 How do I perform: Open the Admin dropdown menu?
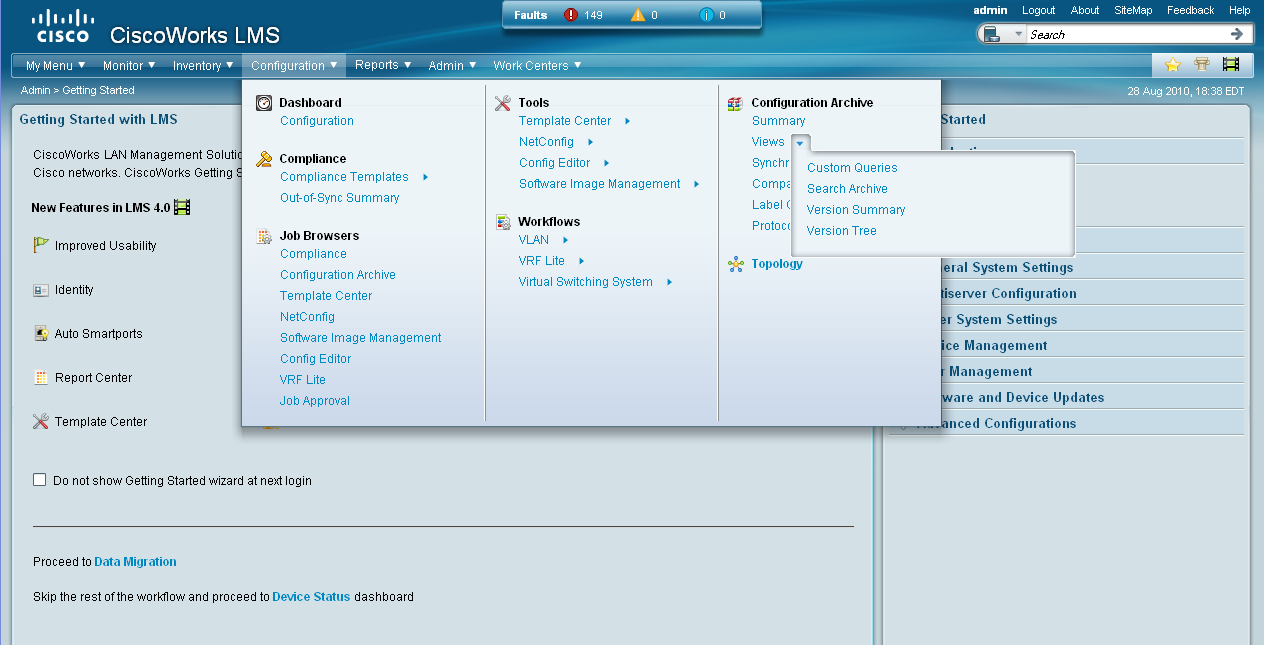452,66
